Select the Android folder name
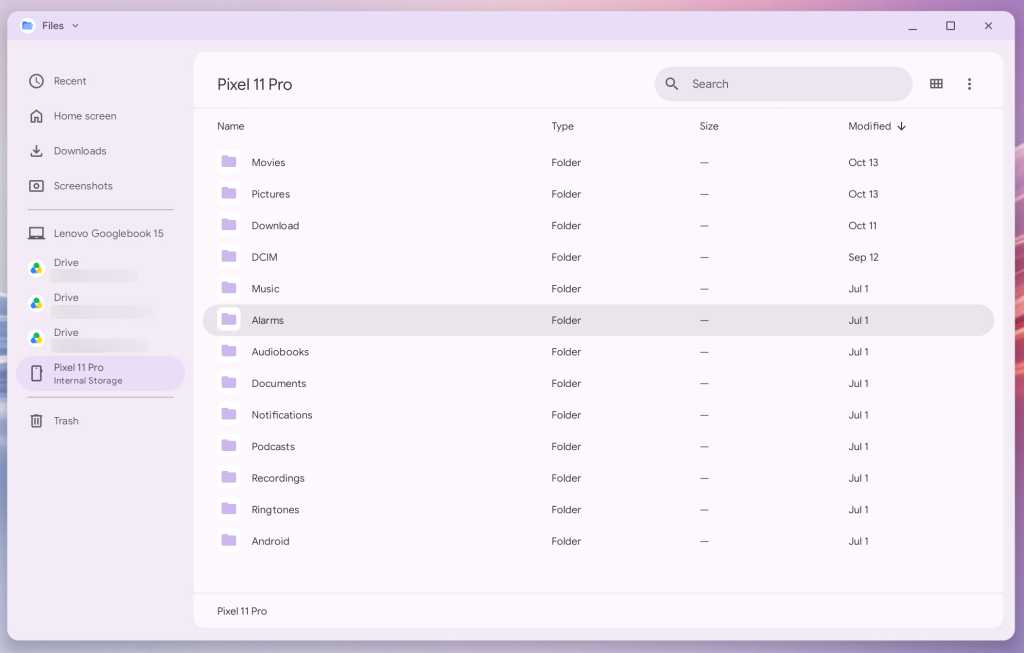This screenshot has width=1024, height=653. point(270,541)
